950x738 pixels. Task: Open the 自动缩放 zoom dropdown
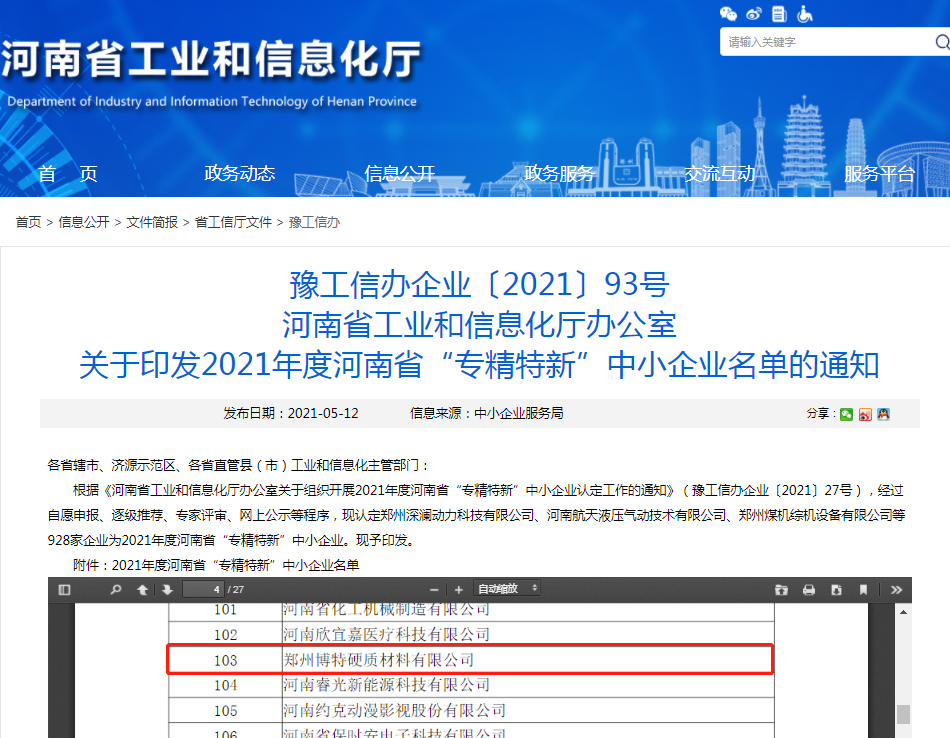click(x=508, y=589)
